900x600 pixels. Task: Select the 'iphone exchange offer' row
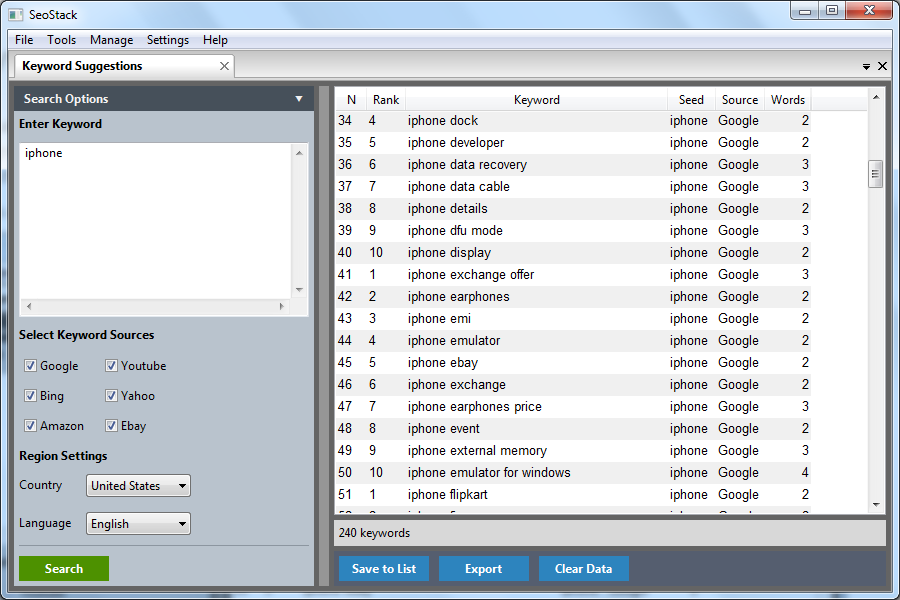[x=573, y=274]
